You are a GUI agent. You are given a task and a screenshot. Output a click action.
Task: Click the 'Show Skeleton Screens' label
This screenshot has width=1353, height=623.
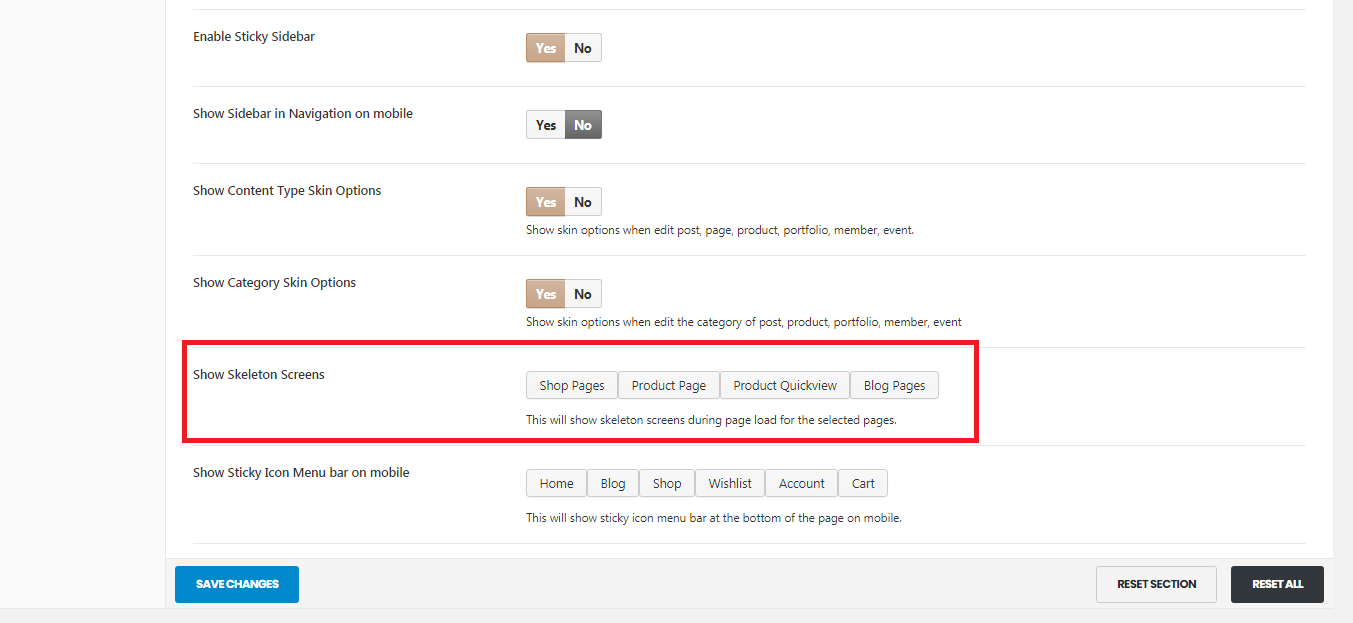click(259, 375)
